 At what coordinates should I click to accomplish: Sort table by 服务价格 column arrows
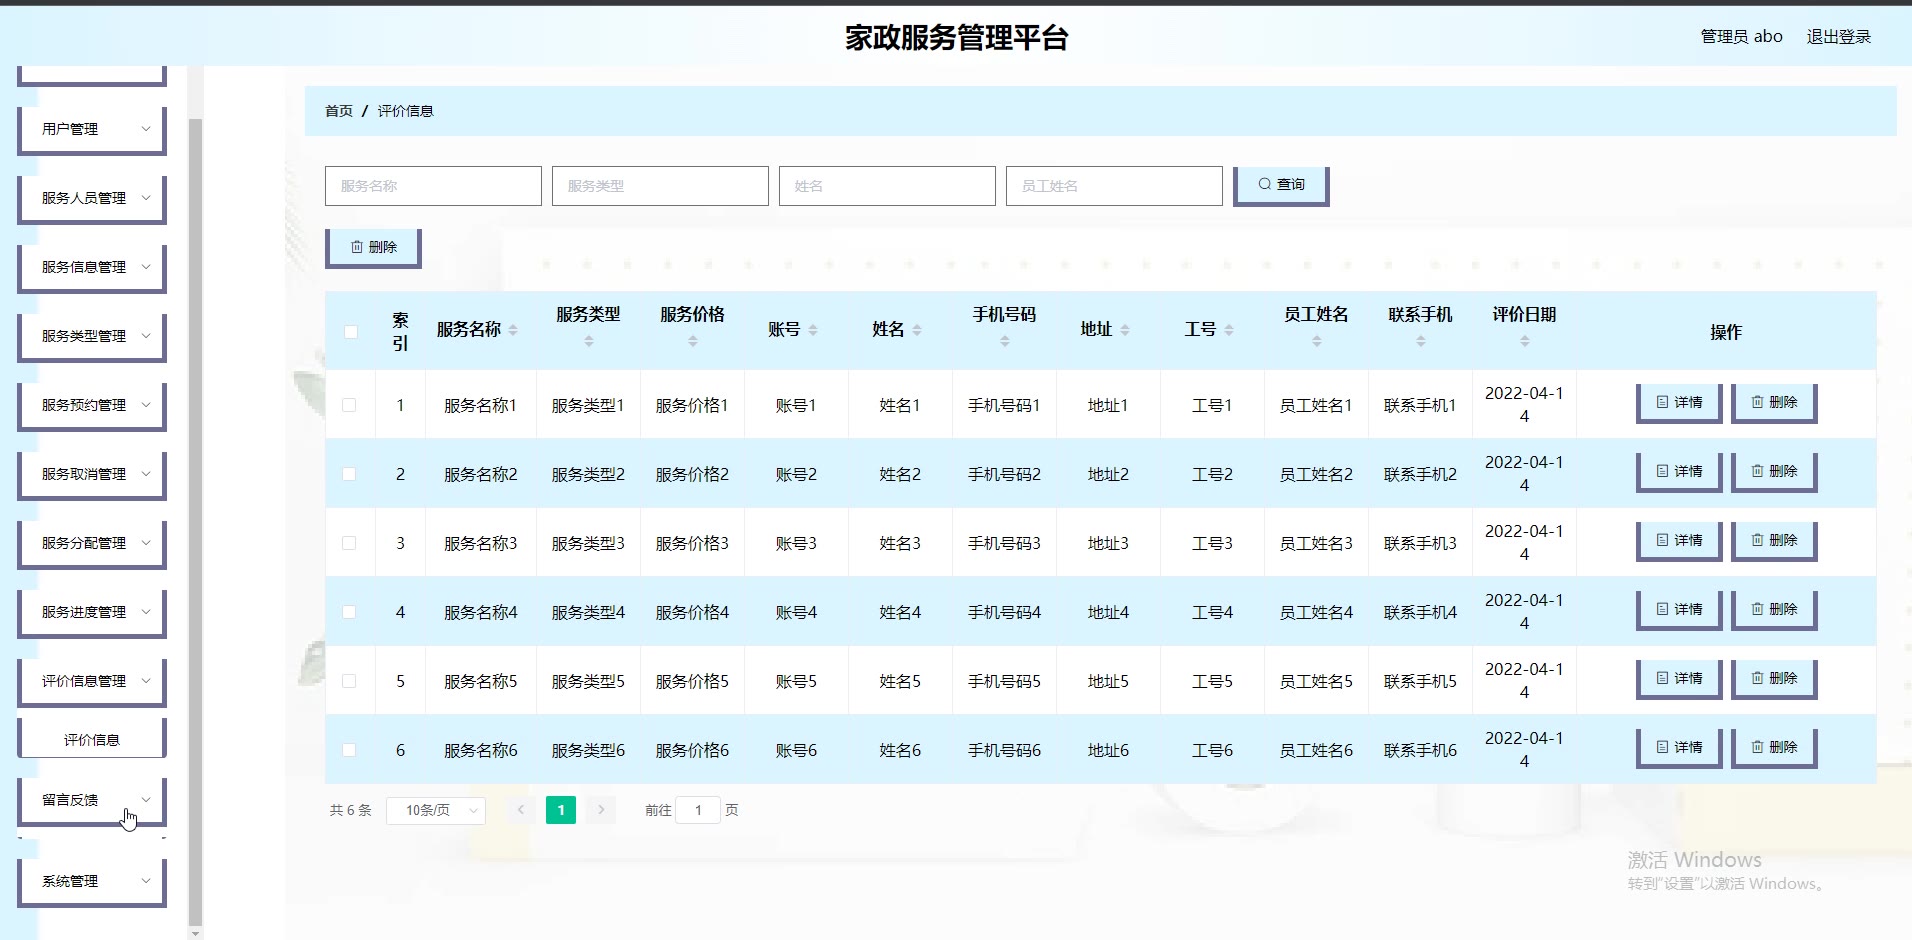693,342
